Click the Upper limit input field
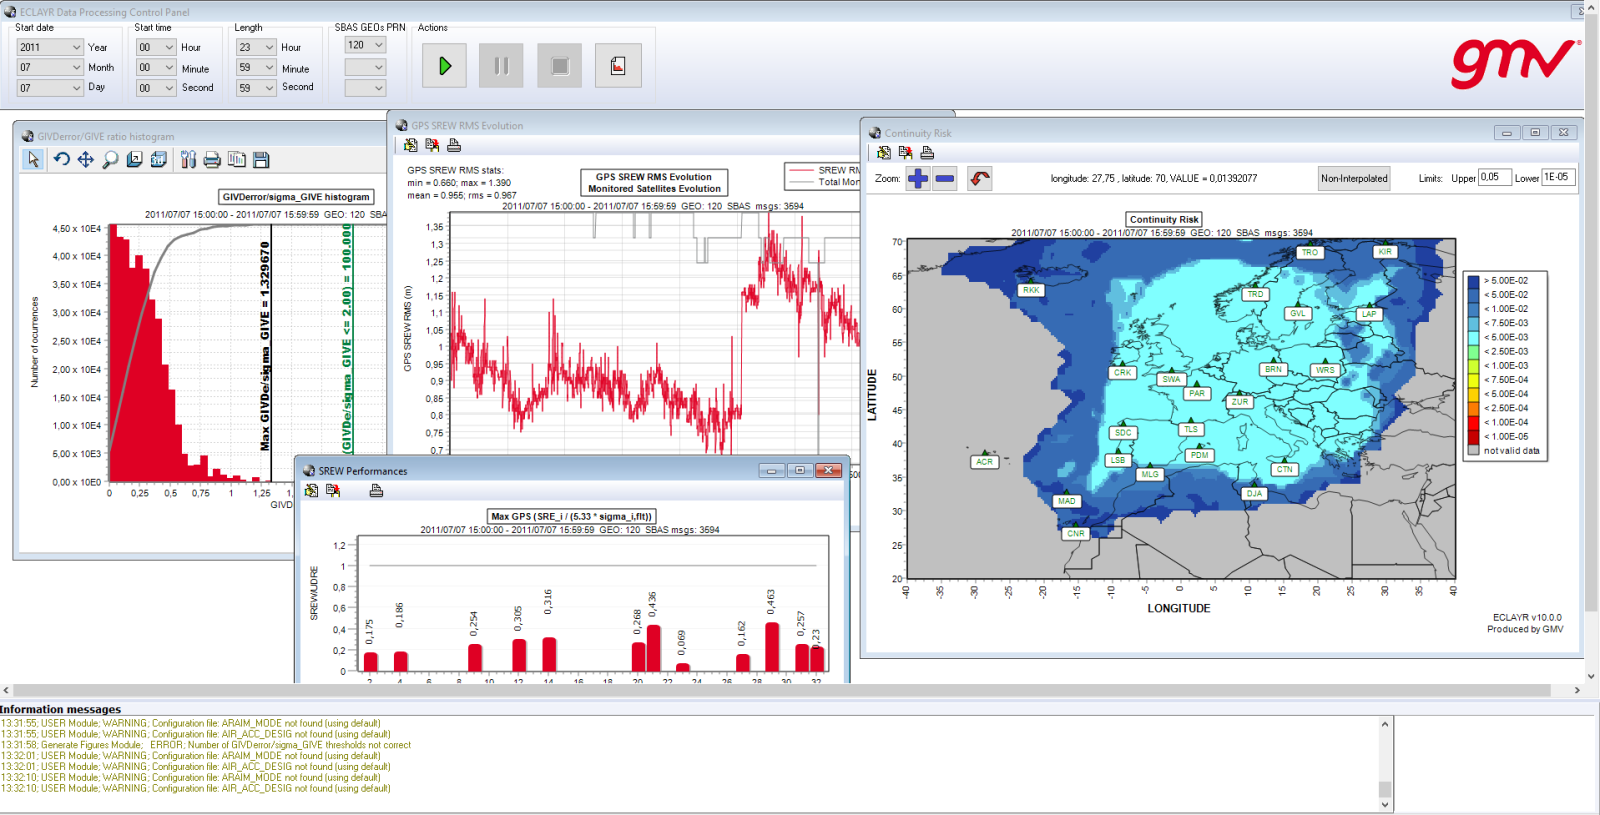 coord(1494,177)
